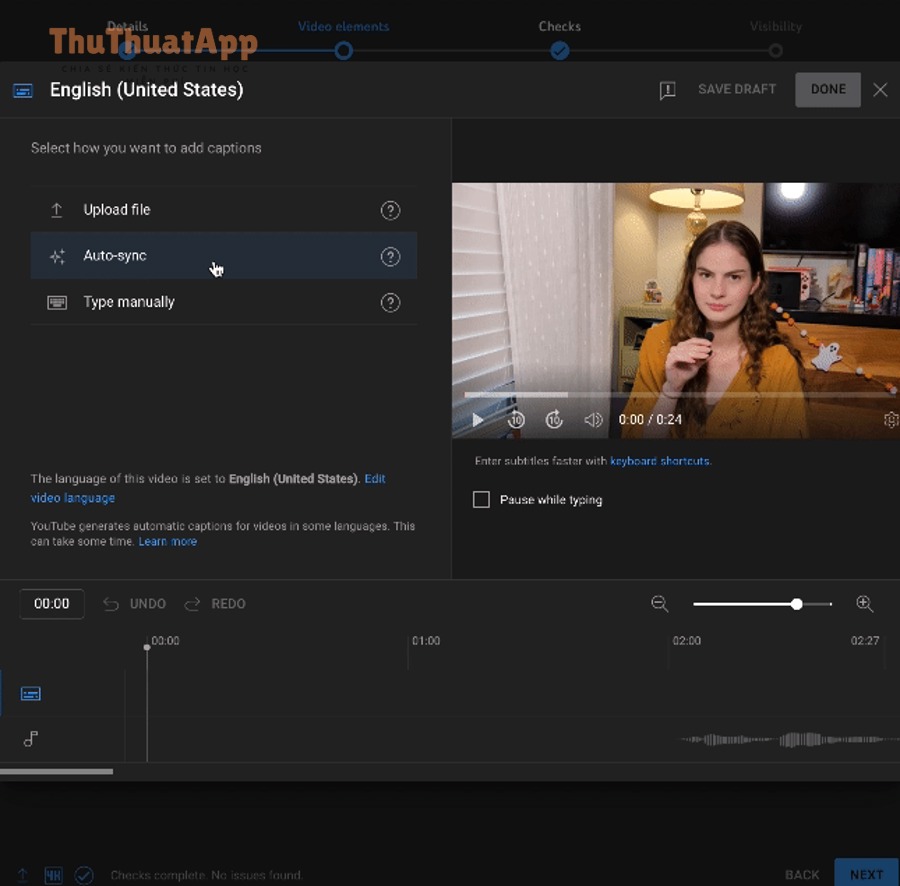Click the audio track music note icon

coord(30,739)
